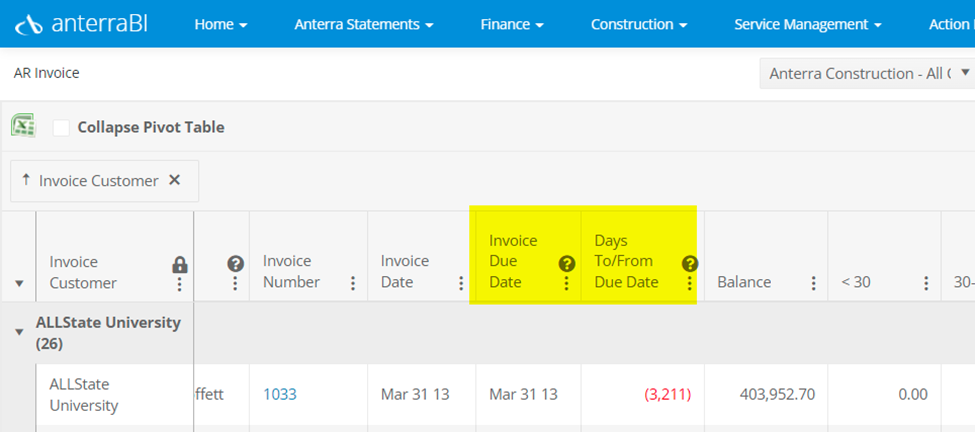Collapse all groups using header arrow

pos(19,283)
